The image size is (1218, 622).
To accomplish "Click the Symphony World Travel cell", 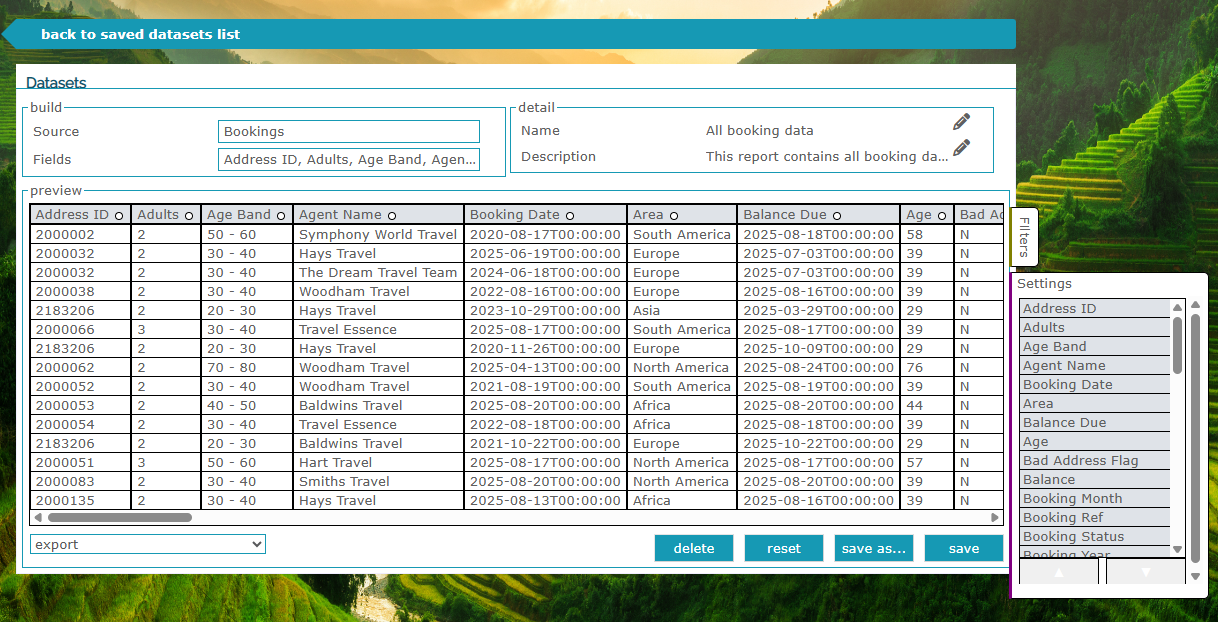I will click(x=378, y=235).
